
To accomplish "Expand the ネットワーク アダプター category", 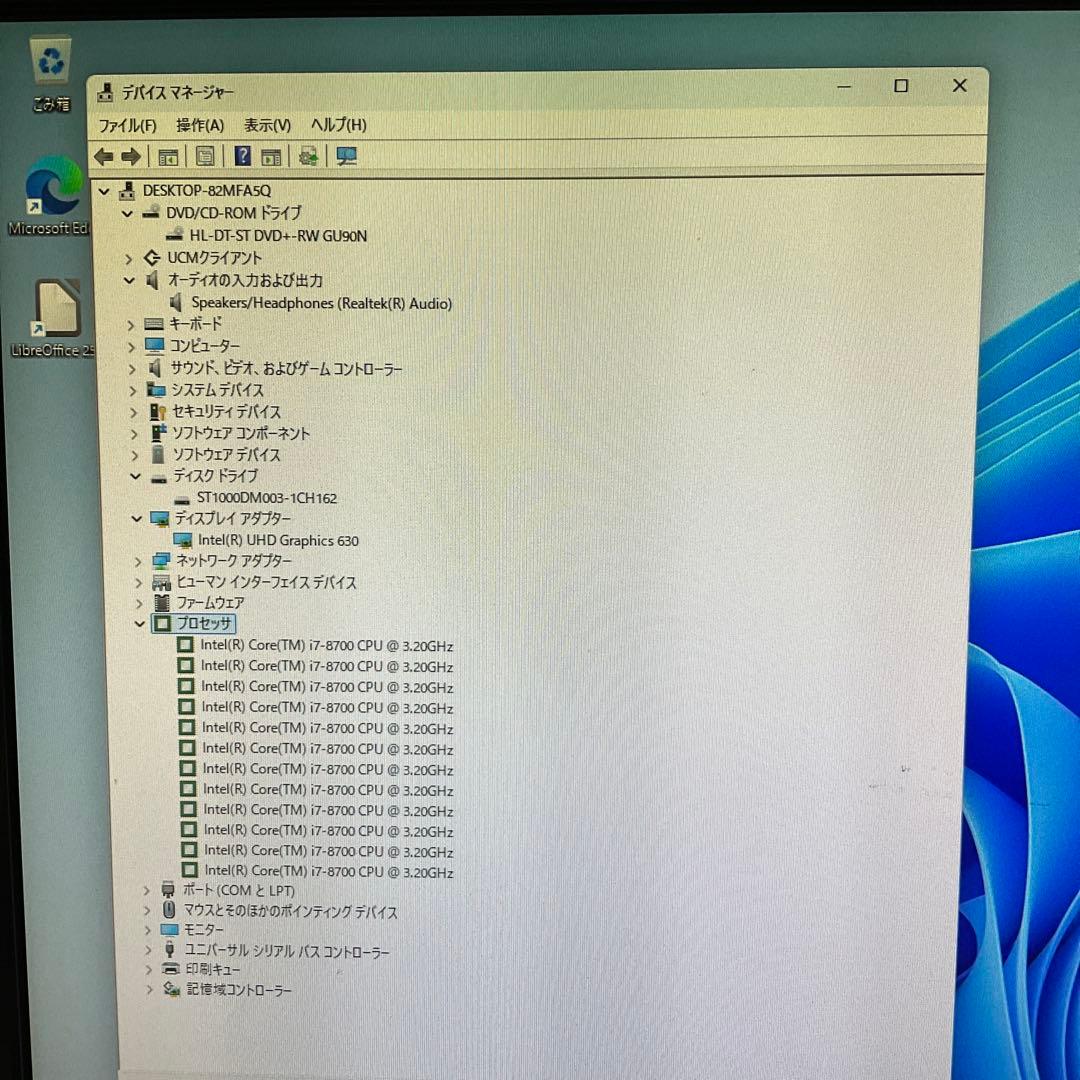I will click(140, 561).
